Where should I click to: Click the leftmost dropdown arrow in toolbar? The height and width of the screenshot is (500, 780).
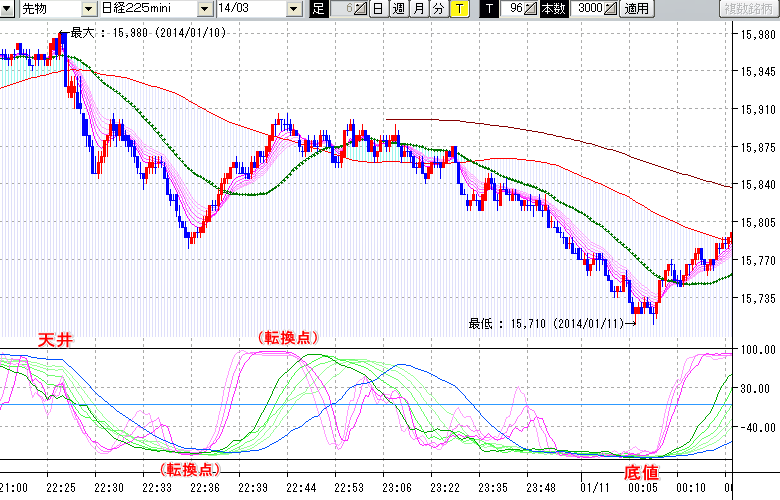8,9
